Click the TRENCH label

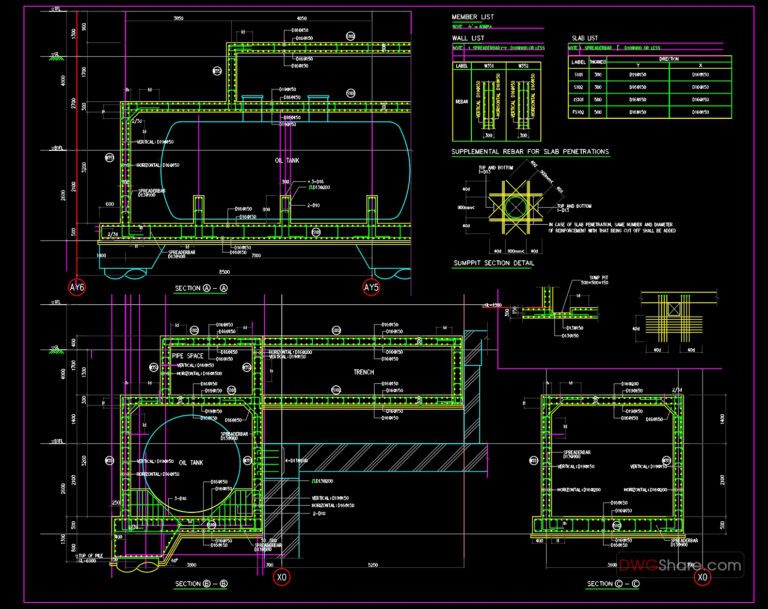[x=364, y=372]
